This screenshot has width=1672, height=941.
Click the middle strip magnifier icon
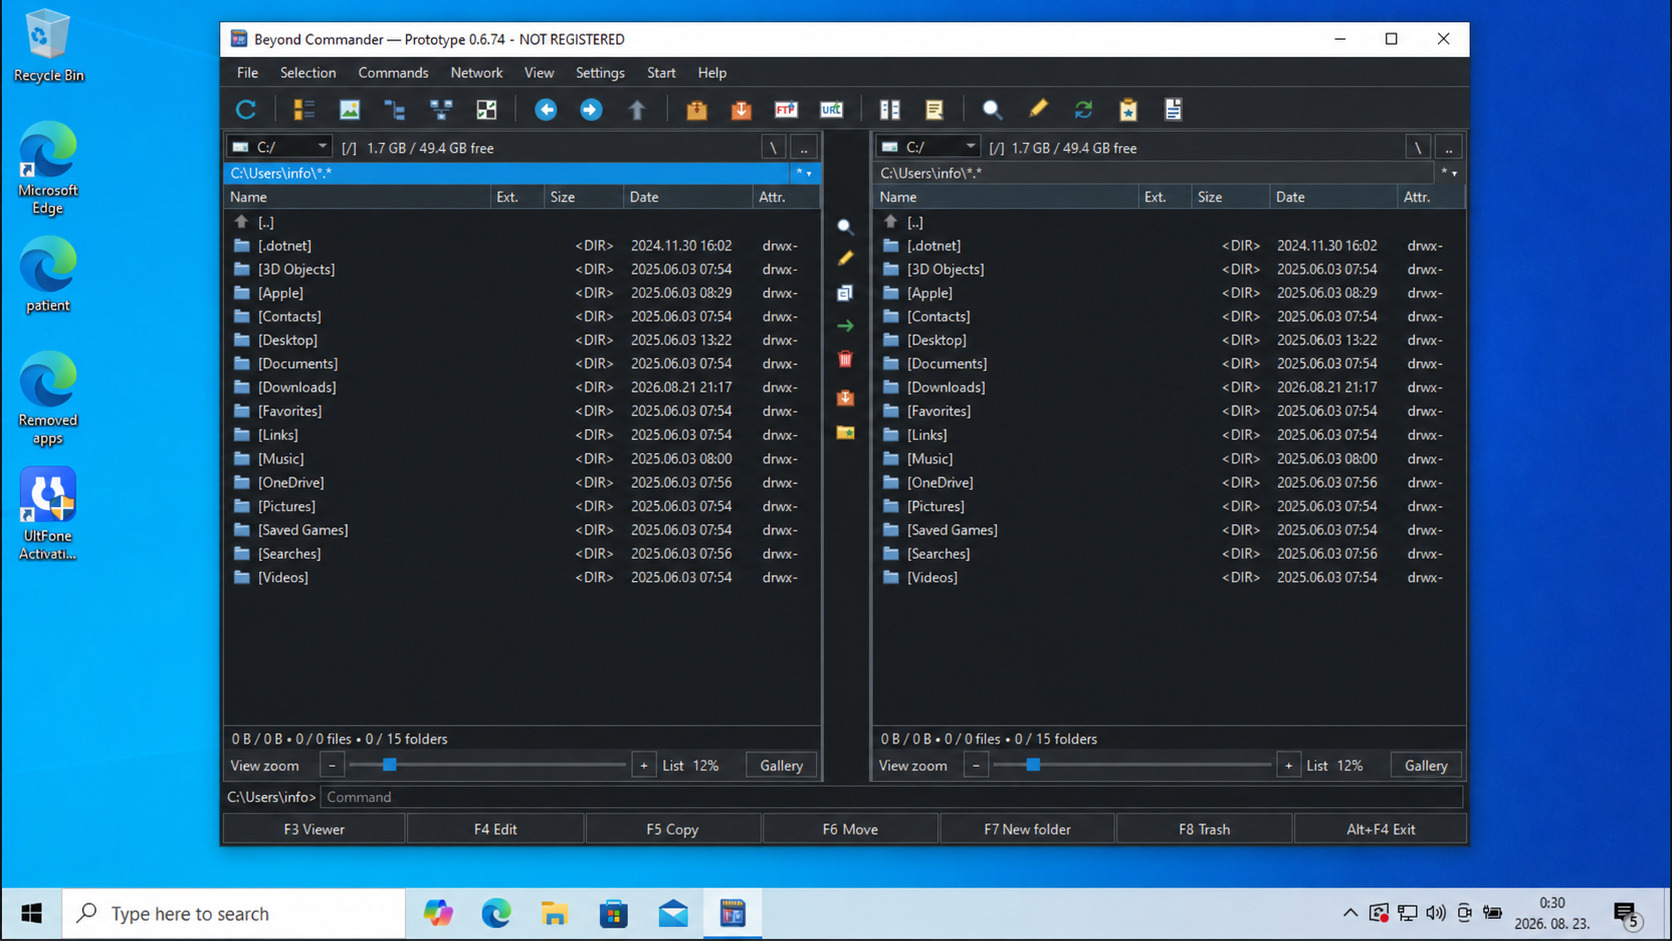(x=845, y=227)
